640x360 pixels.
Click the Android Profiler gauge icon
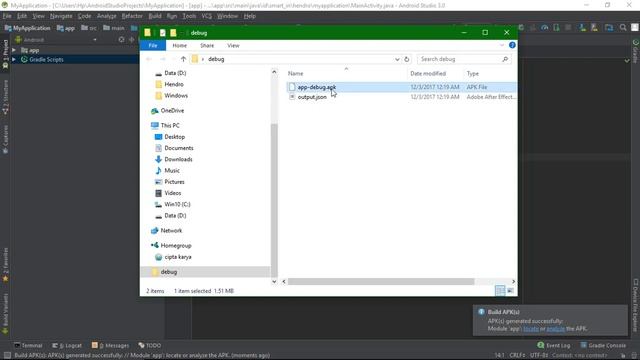coord(544,28)
